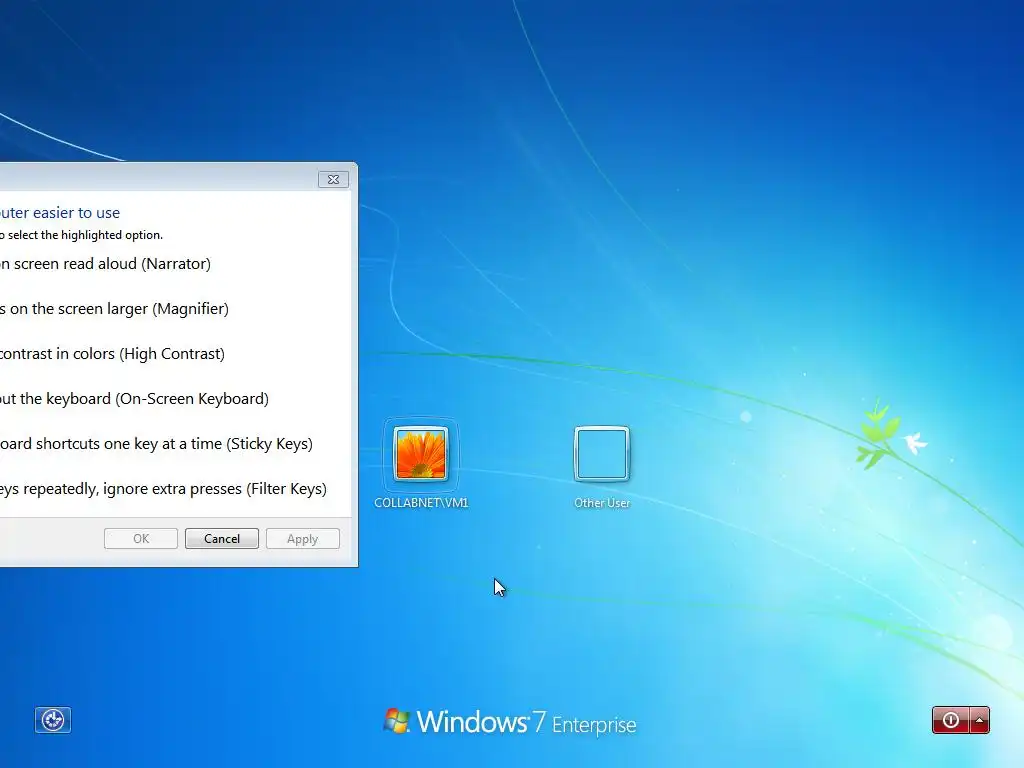Enable the Magnifier option
1024x768 pixels.
[x=114, y=309]
